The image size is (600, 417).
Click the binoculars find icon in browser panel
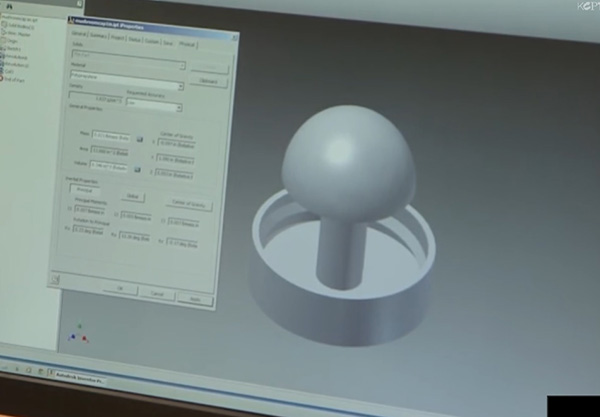click(9, 6)
